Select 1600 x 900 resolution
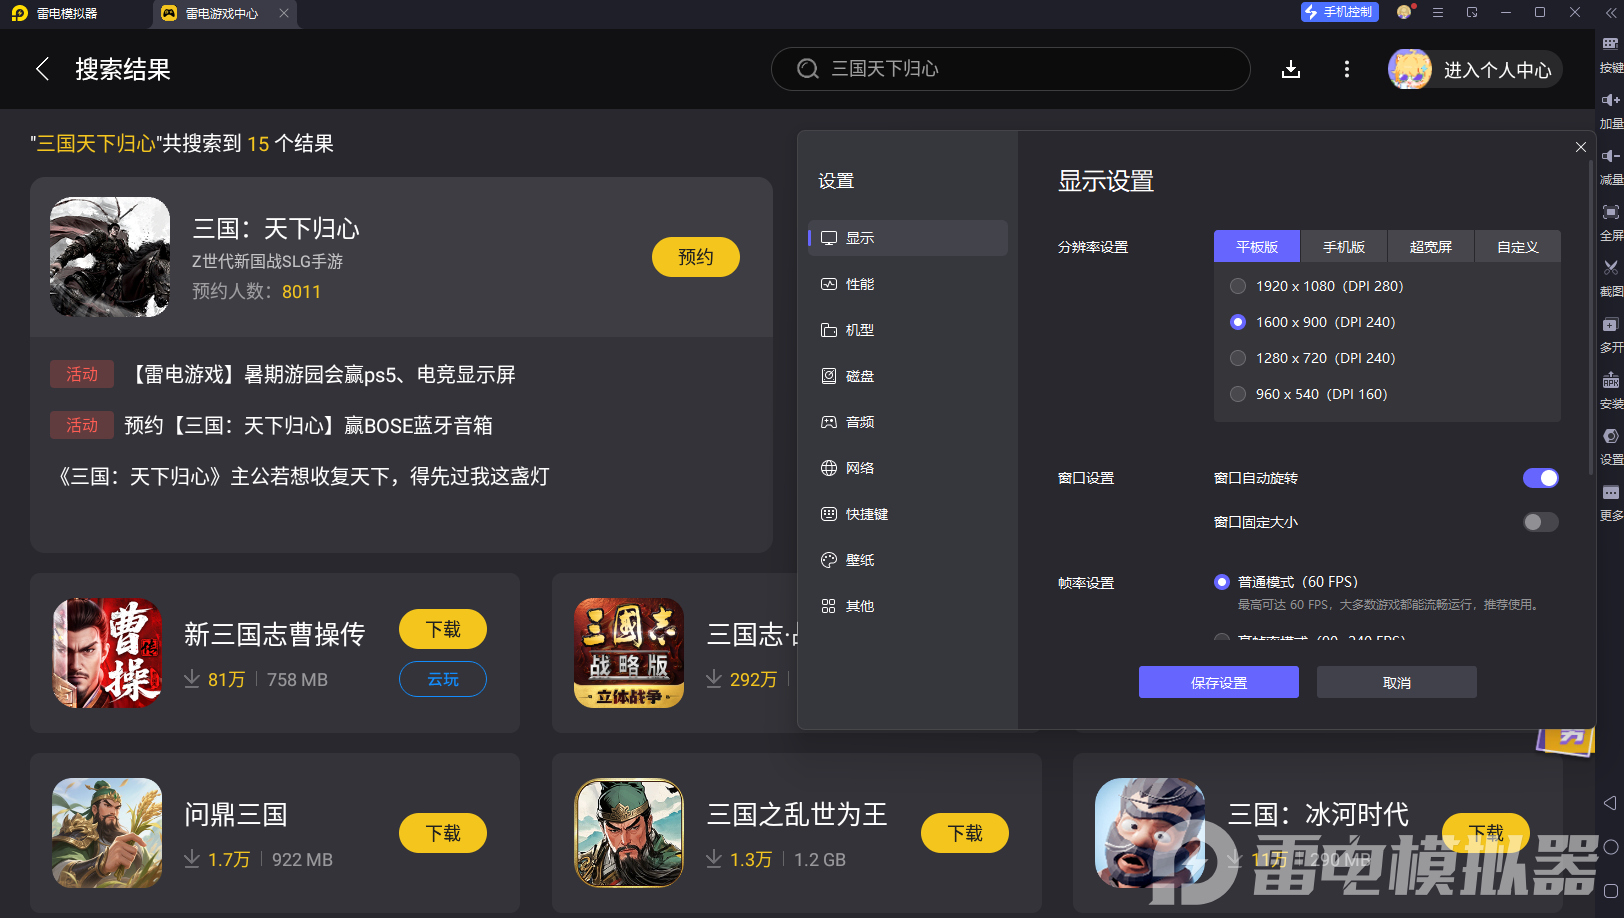 [1238, 322]
